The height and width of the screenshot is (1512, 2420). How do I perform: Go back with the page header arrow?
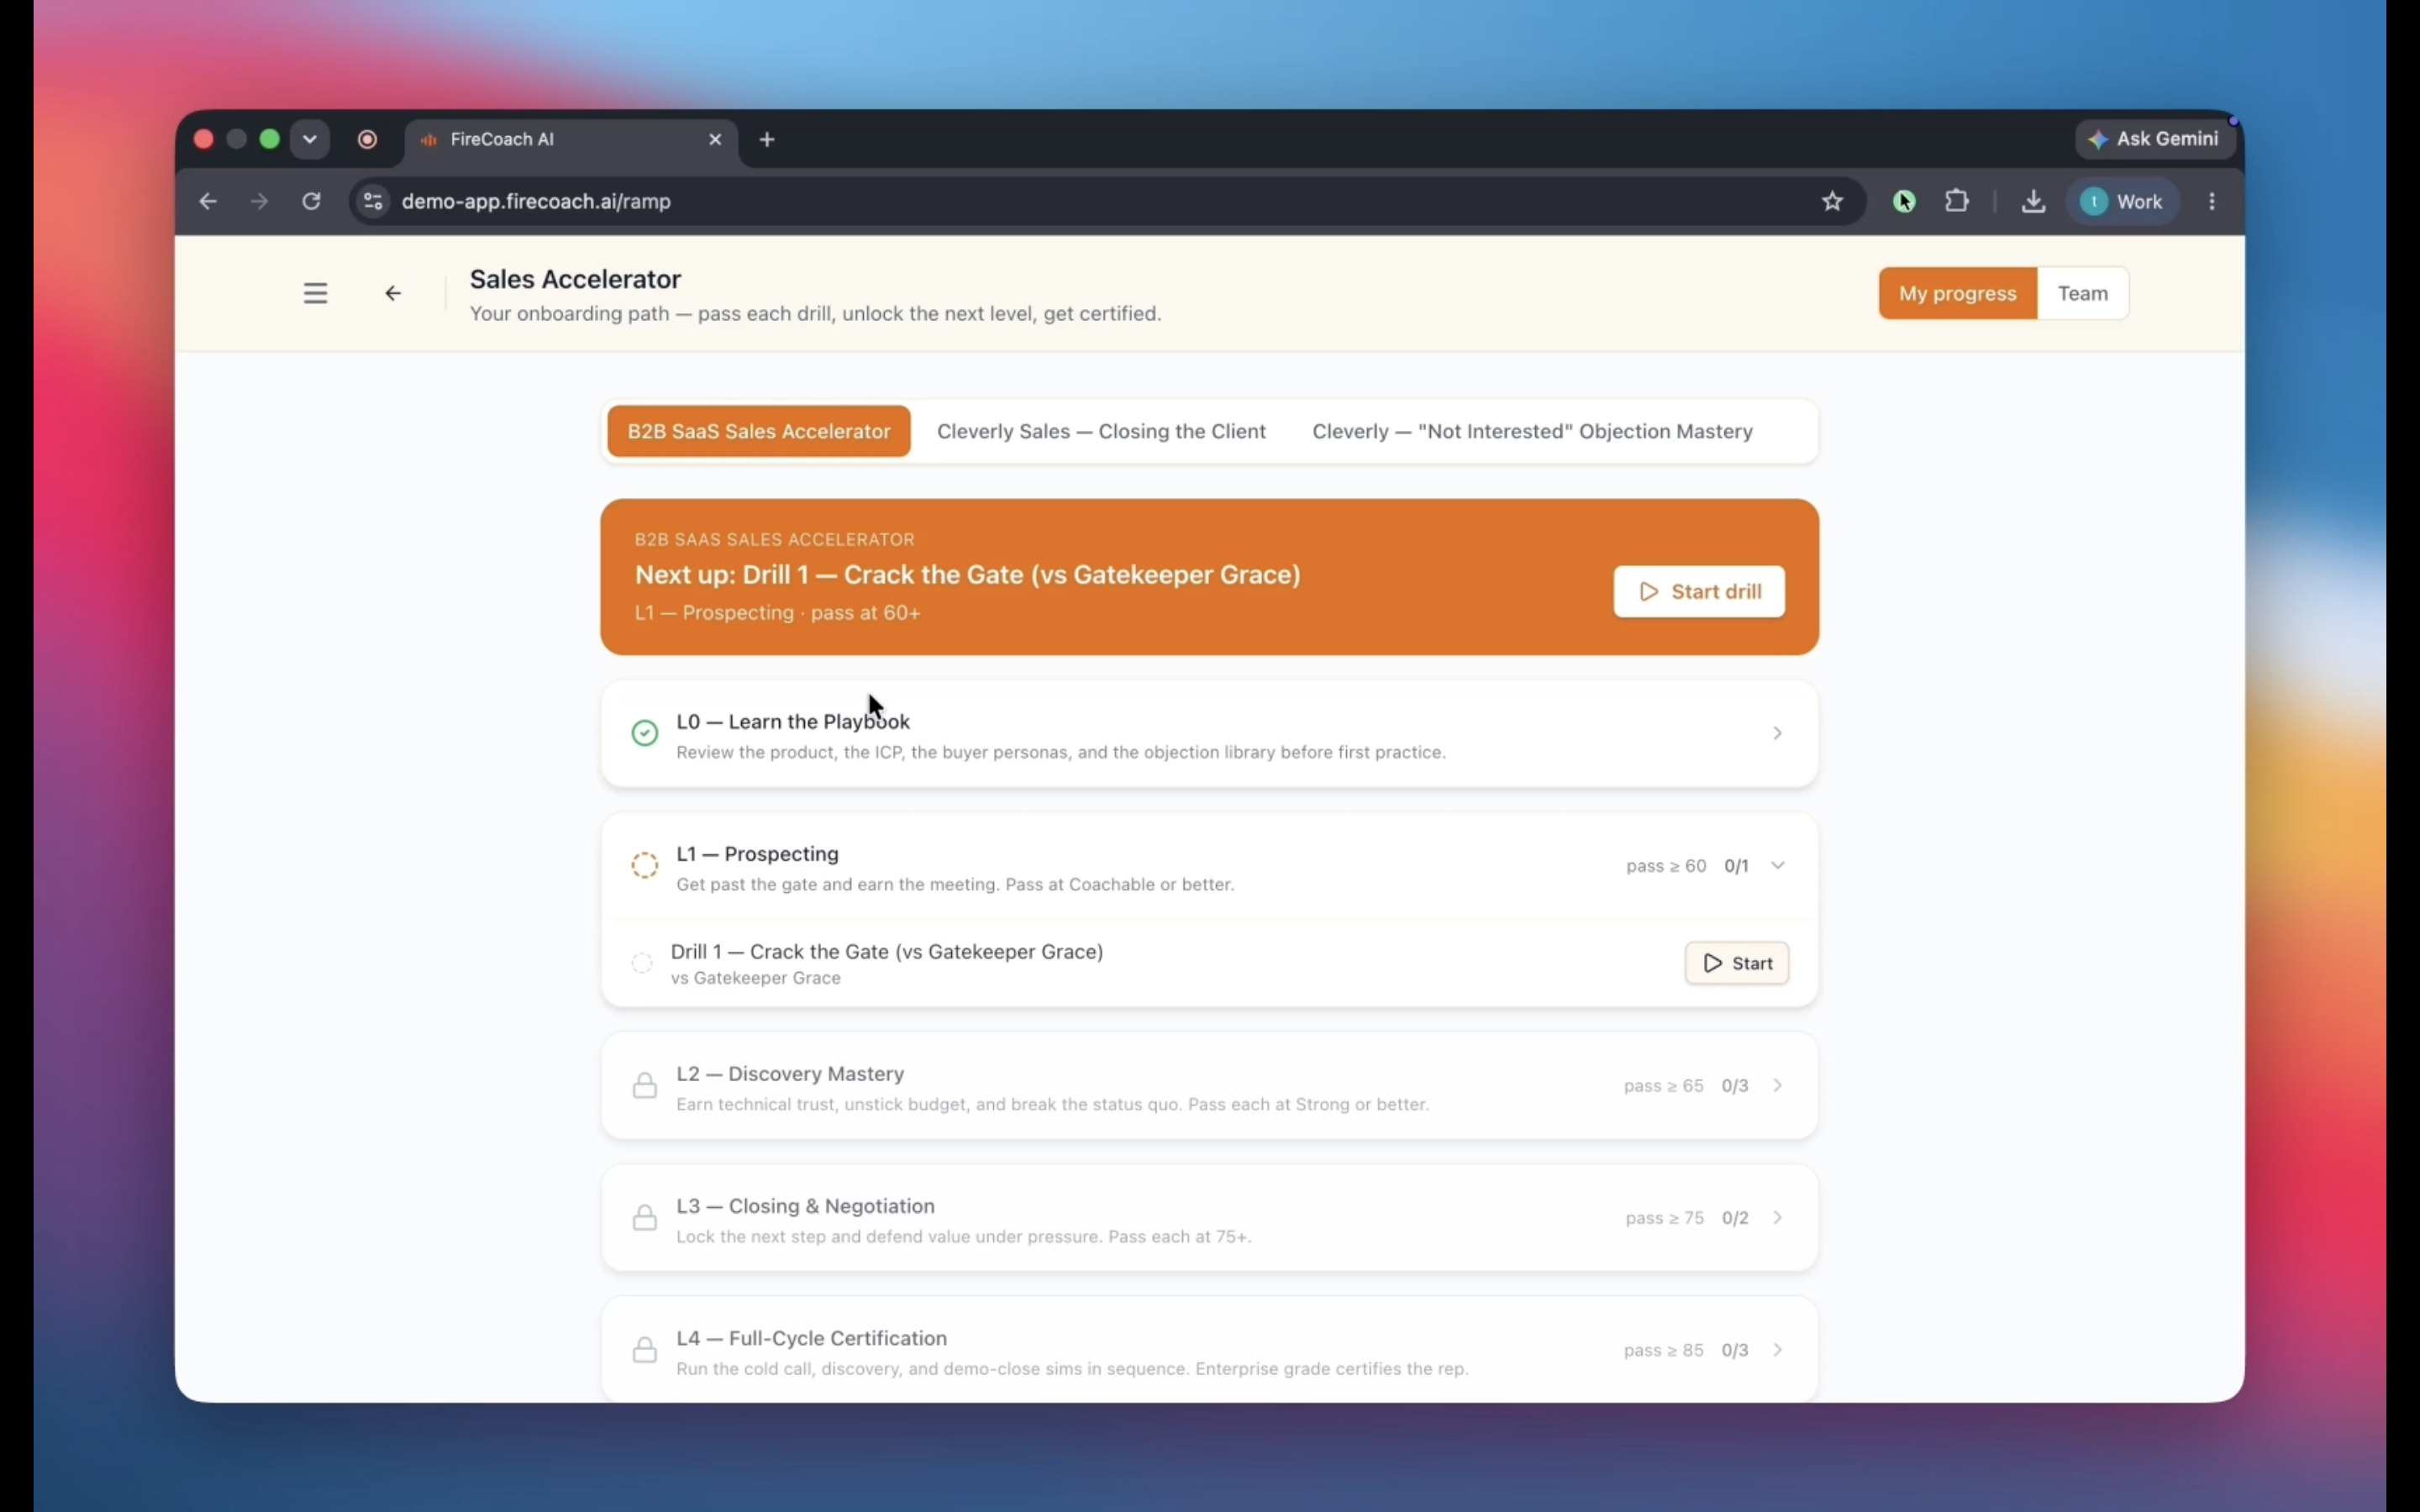pos(393,293)
